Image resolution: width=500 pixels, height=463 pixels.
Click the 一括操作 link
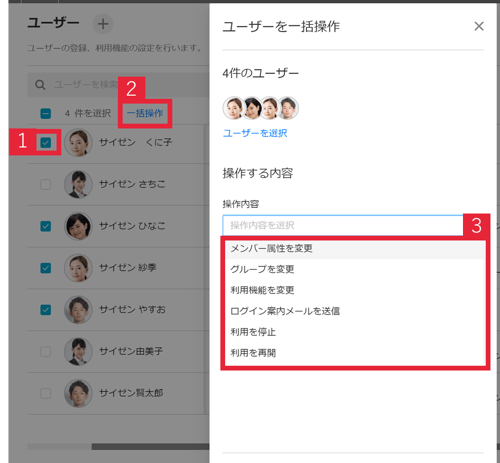click(x=145, y=113)
